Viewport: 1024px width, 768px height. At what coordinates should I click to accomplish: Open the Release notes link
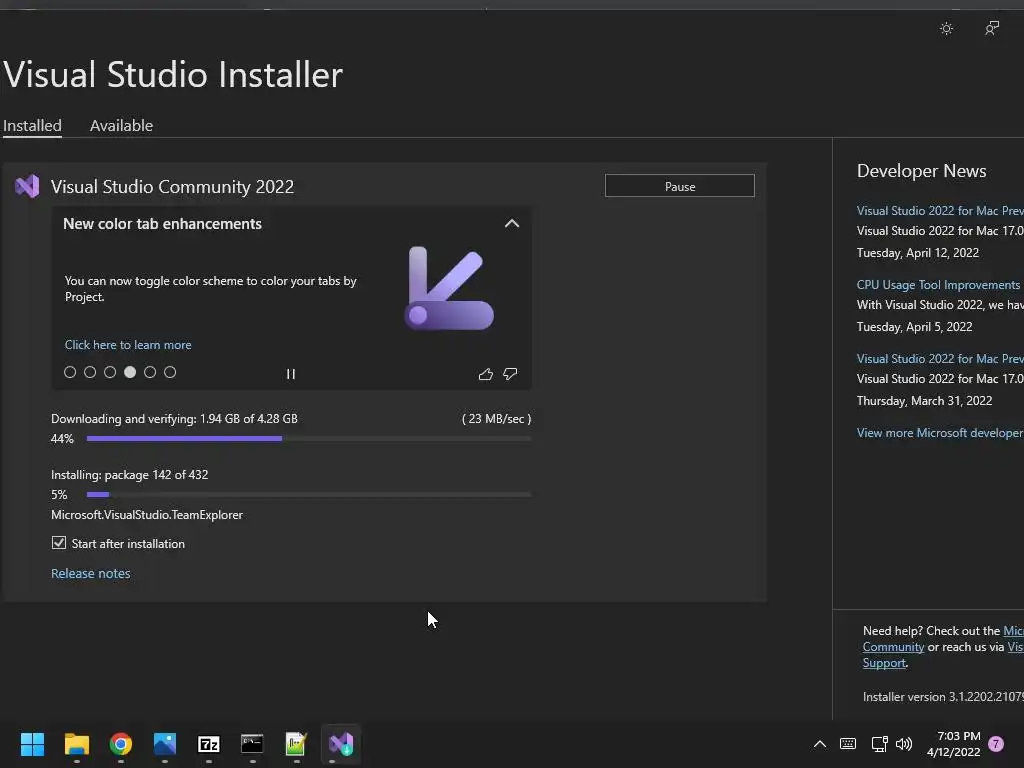tap(91, 573)
